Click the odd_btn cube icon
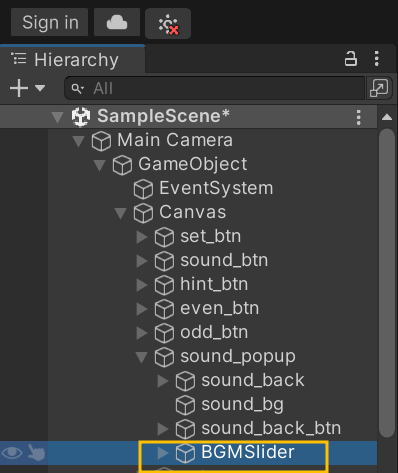This screenshot has height=473, width=398. [x=164, y=333]
